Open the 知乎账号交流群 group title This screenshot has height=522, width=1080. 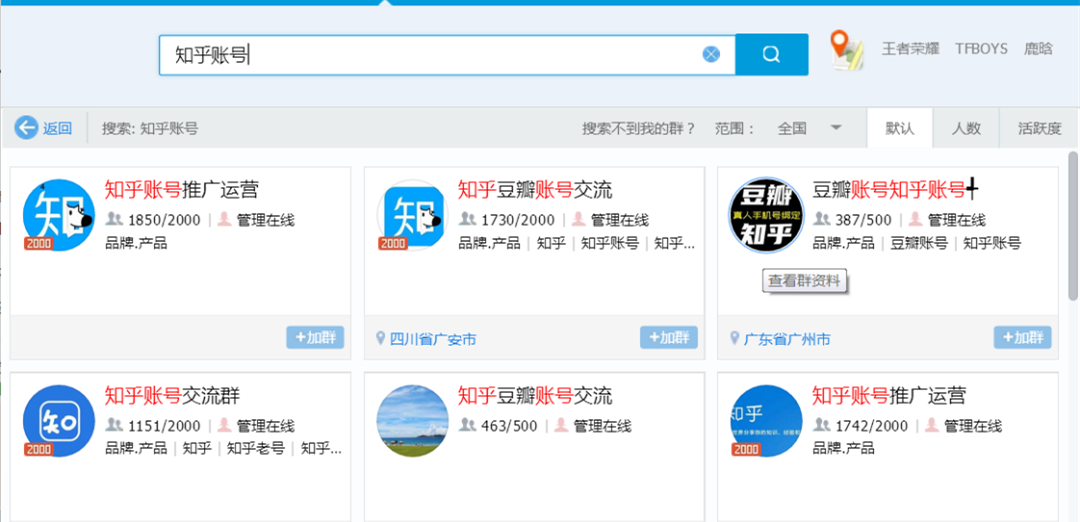click(172, 395)
